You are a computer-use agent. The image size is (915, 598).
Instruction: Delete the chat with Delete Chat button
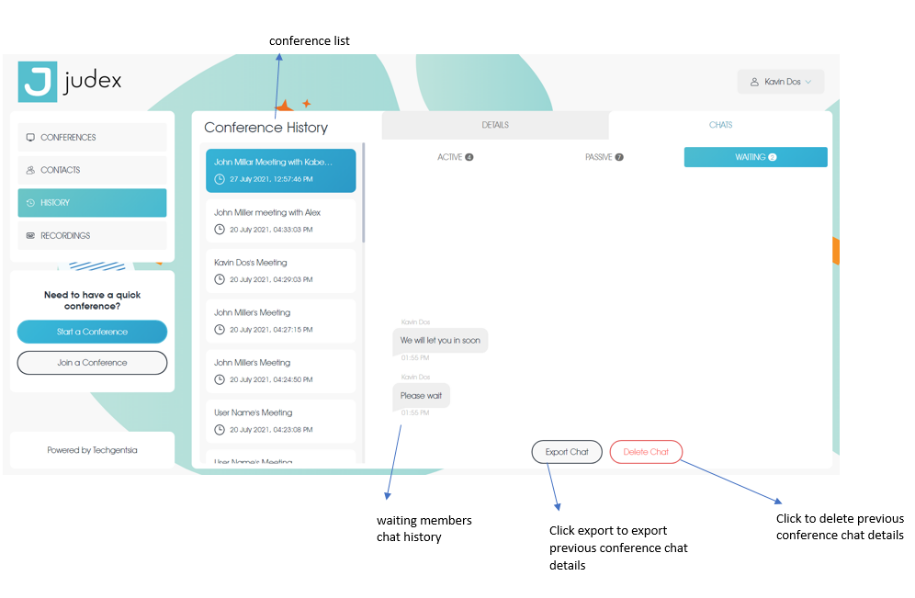[646, 452]
